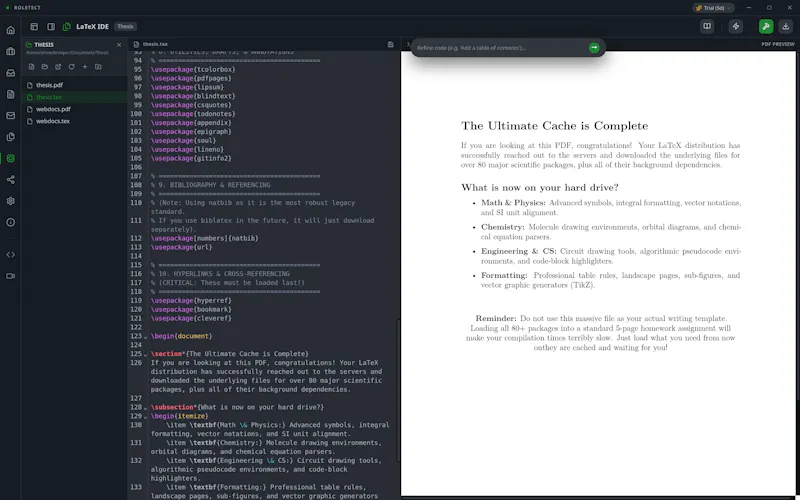Click \usepackage{cleveref} on line 121
This screenshot has height=500, width=800.
(x=191, y=318)
